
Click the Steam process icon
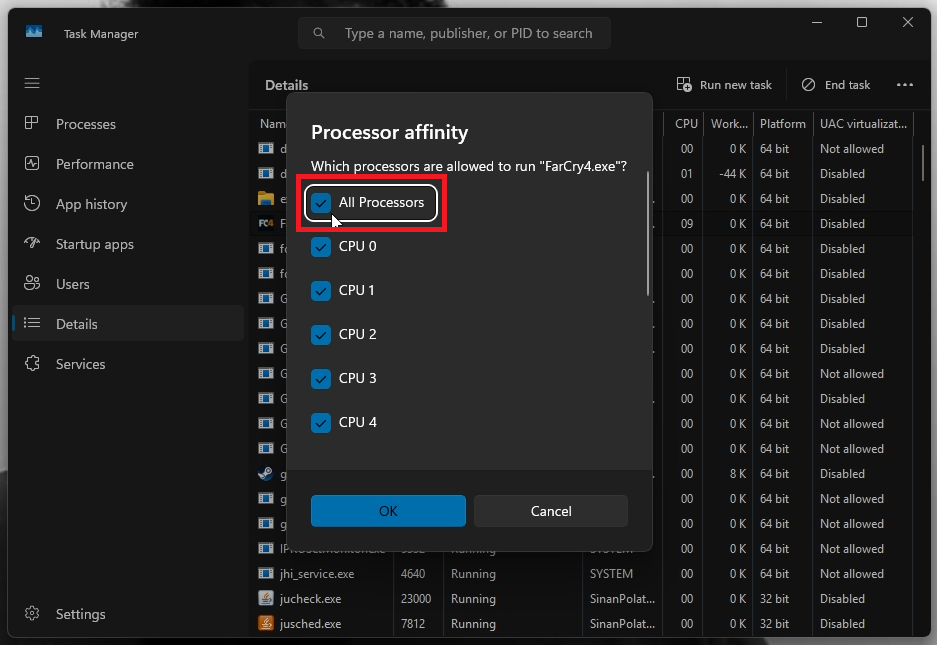(x=265, y=473)
